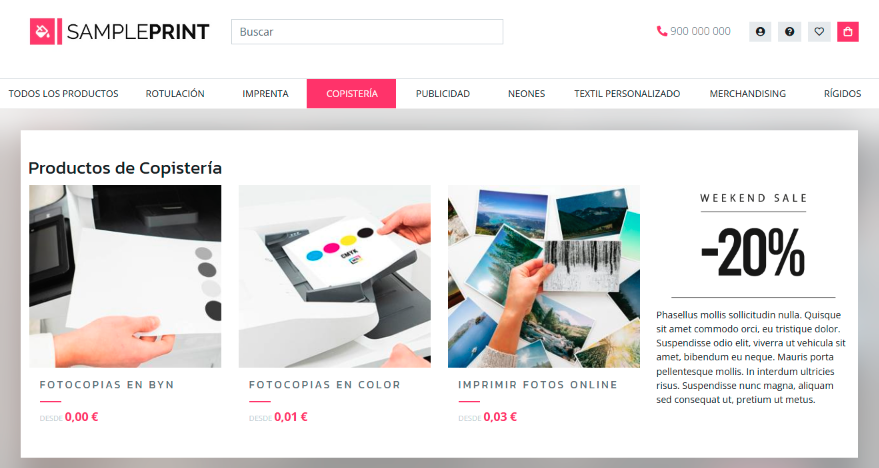879x468 pixels.
Task: Click the SamplePrint paint bucket logo
Action: tap(45, 31)
